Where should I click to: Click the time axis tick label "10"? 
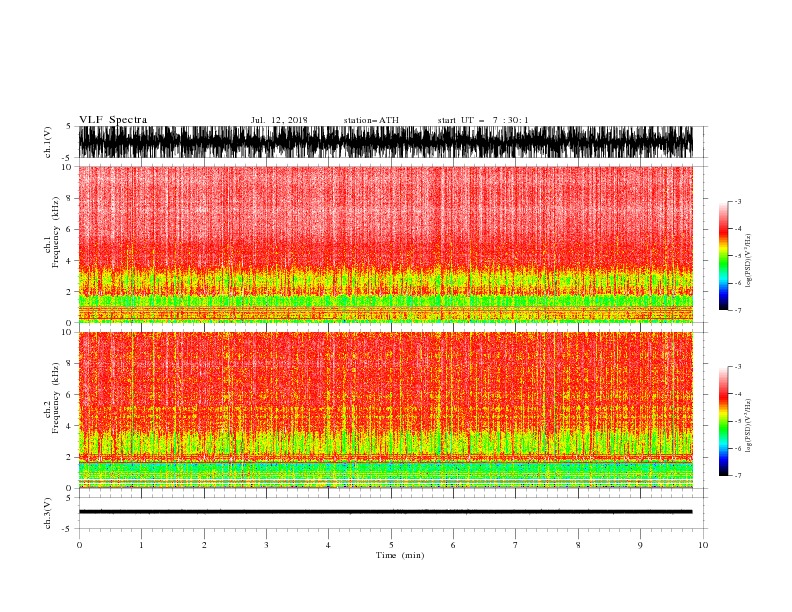pos(703,545)
